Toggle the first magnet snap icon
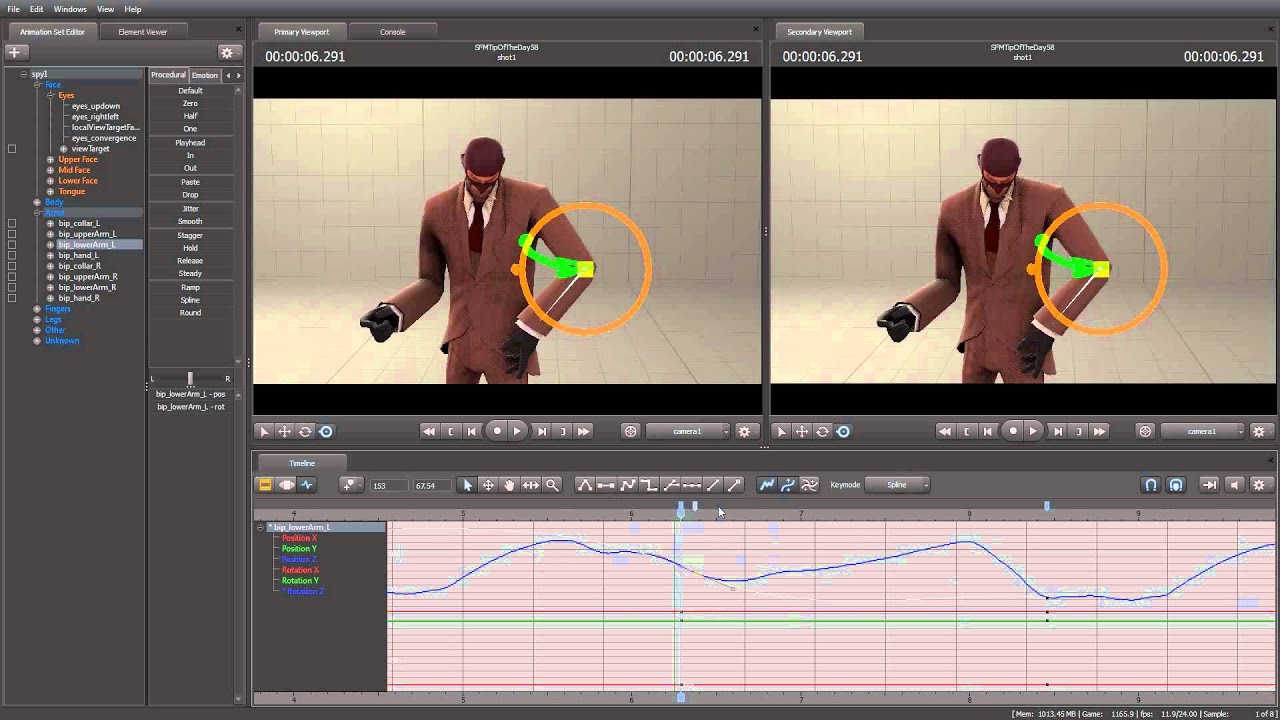This screenshot has height=720, width=1280. point(1151,485)
